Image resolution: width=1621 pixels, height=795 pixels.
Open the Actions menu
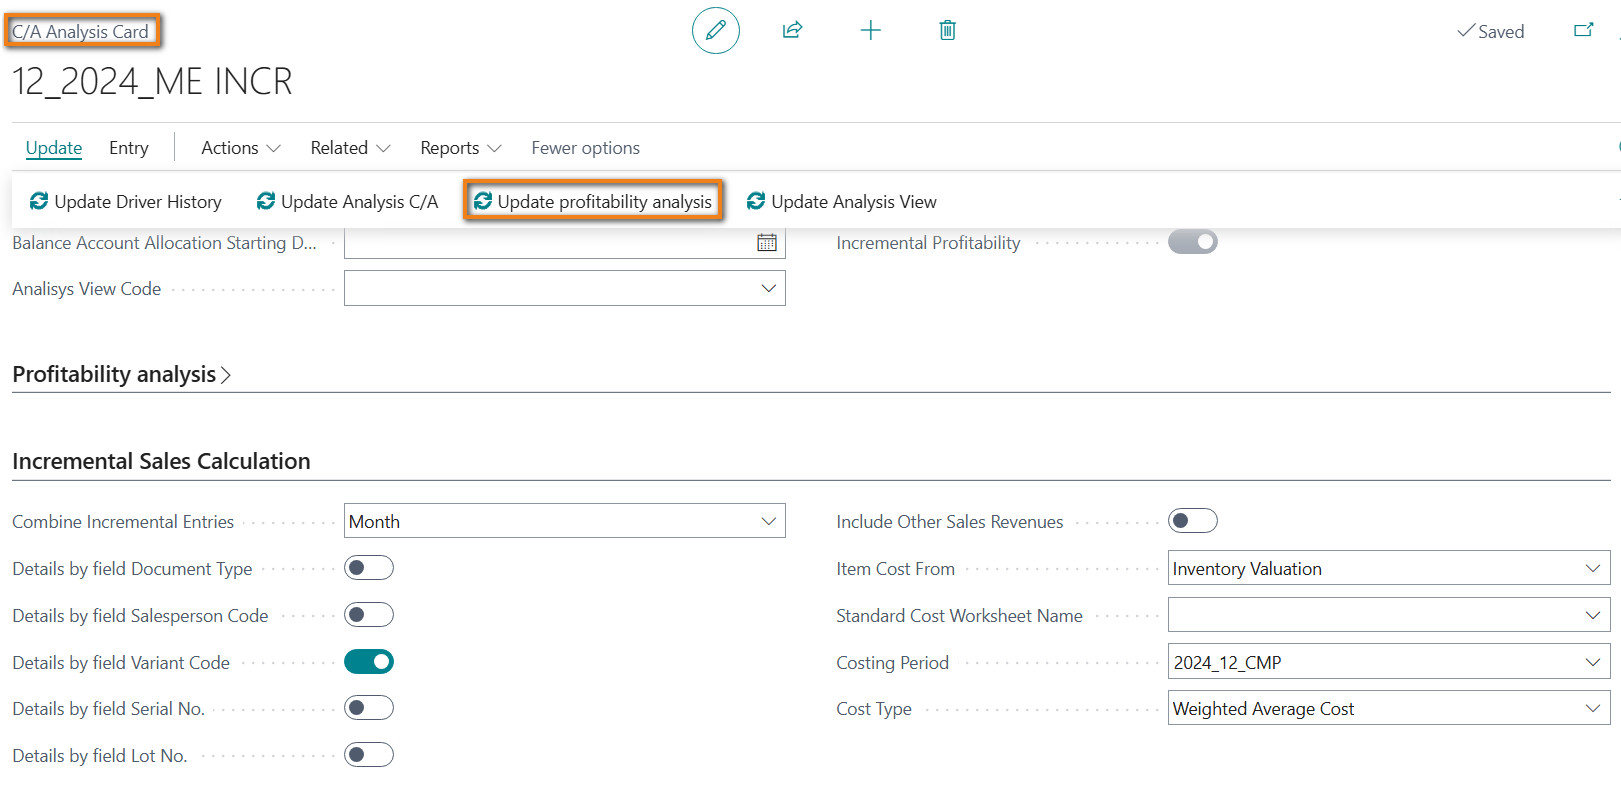(241, 148)
